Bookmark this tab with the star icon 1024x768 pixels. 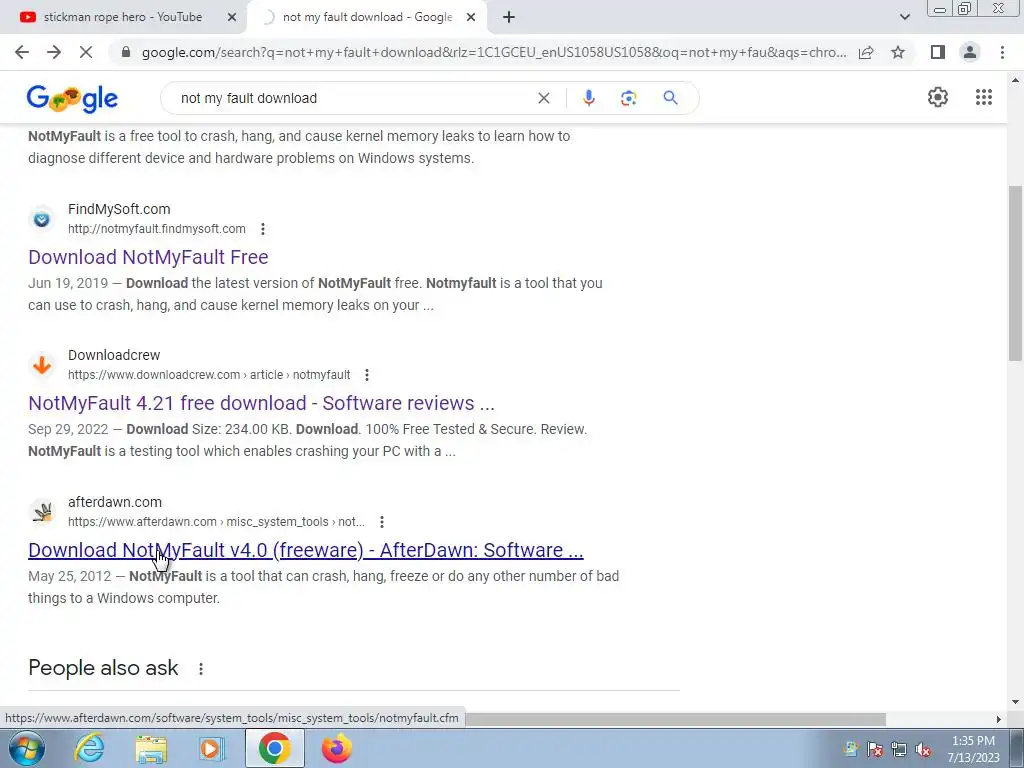click(898, 52)
